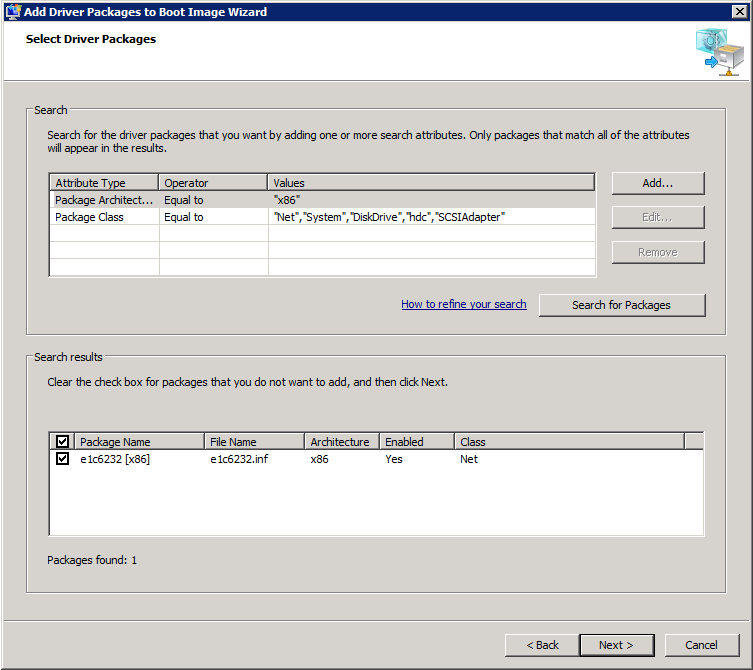753x670 pixels.
Task: Select the Package Architecture attribute row
Action: coord(104,200)
